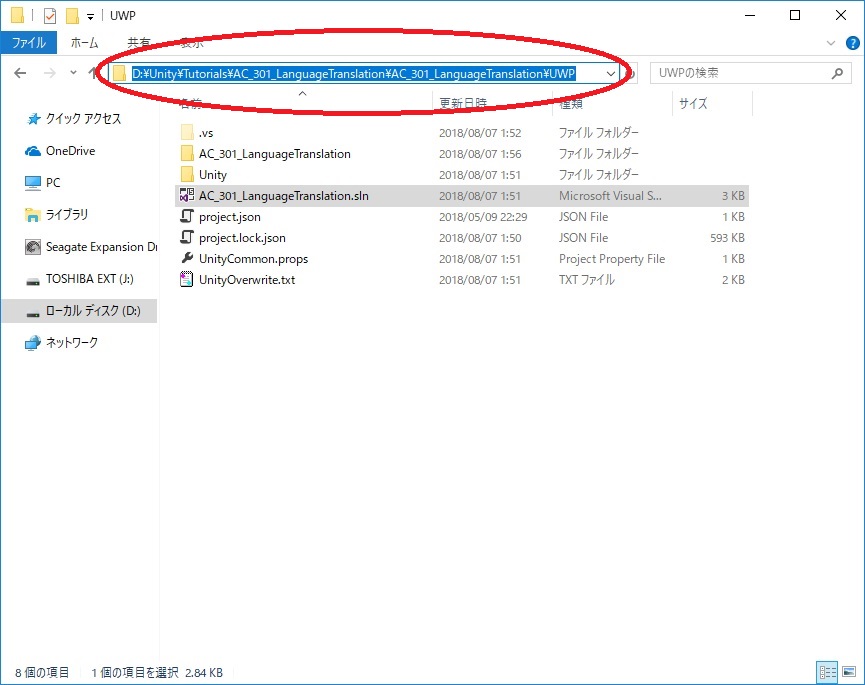Expand the address bar history dropdown

(611, 73)
